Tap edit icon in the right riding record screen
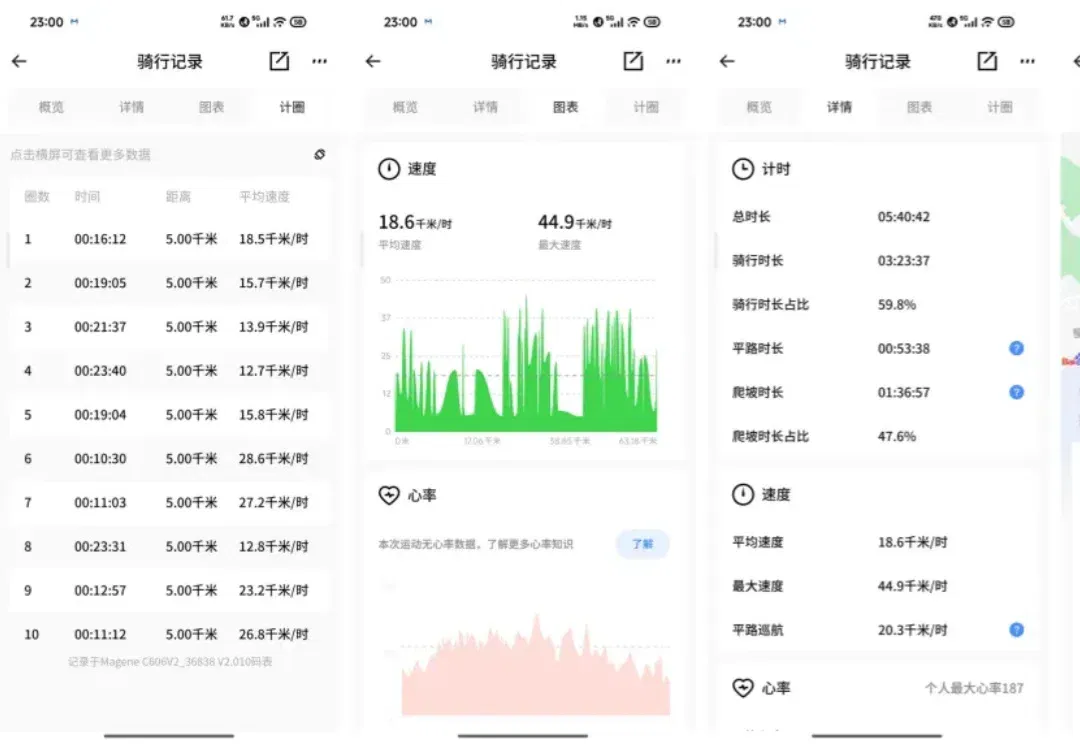This screenshot has height=744, width=1080. [987, 61]
